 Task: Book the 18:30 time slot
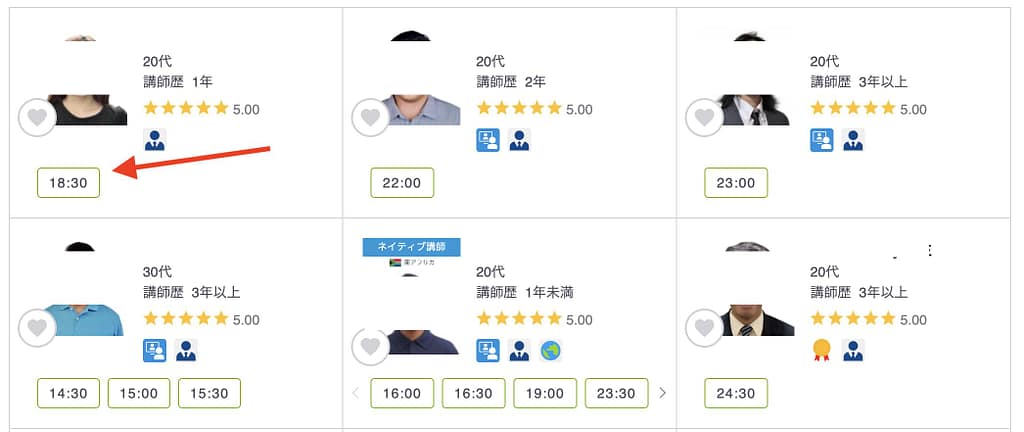tap(68, 183)
